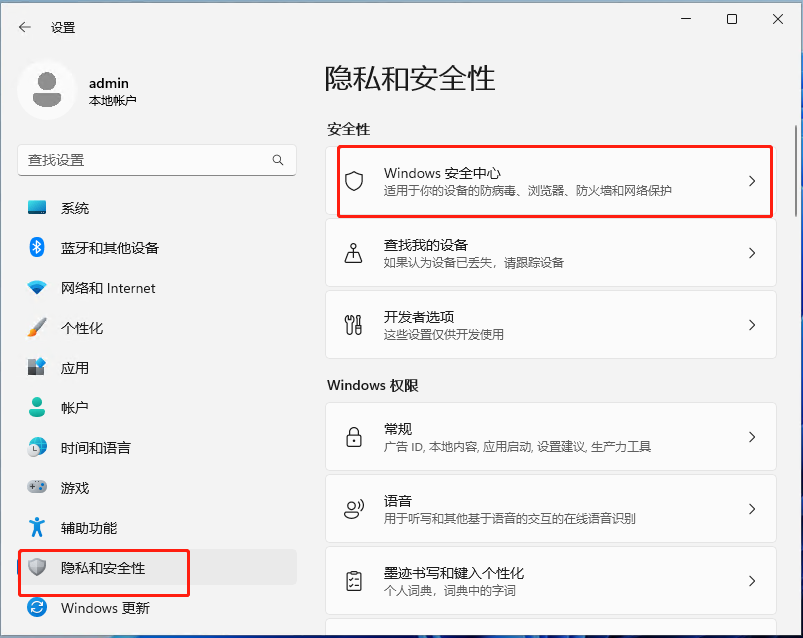Viewport: 803px width, 638px height.
Task: Expand the 语音 chevron arrow
Action: click(x=752, y=508)
